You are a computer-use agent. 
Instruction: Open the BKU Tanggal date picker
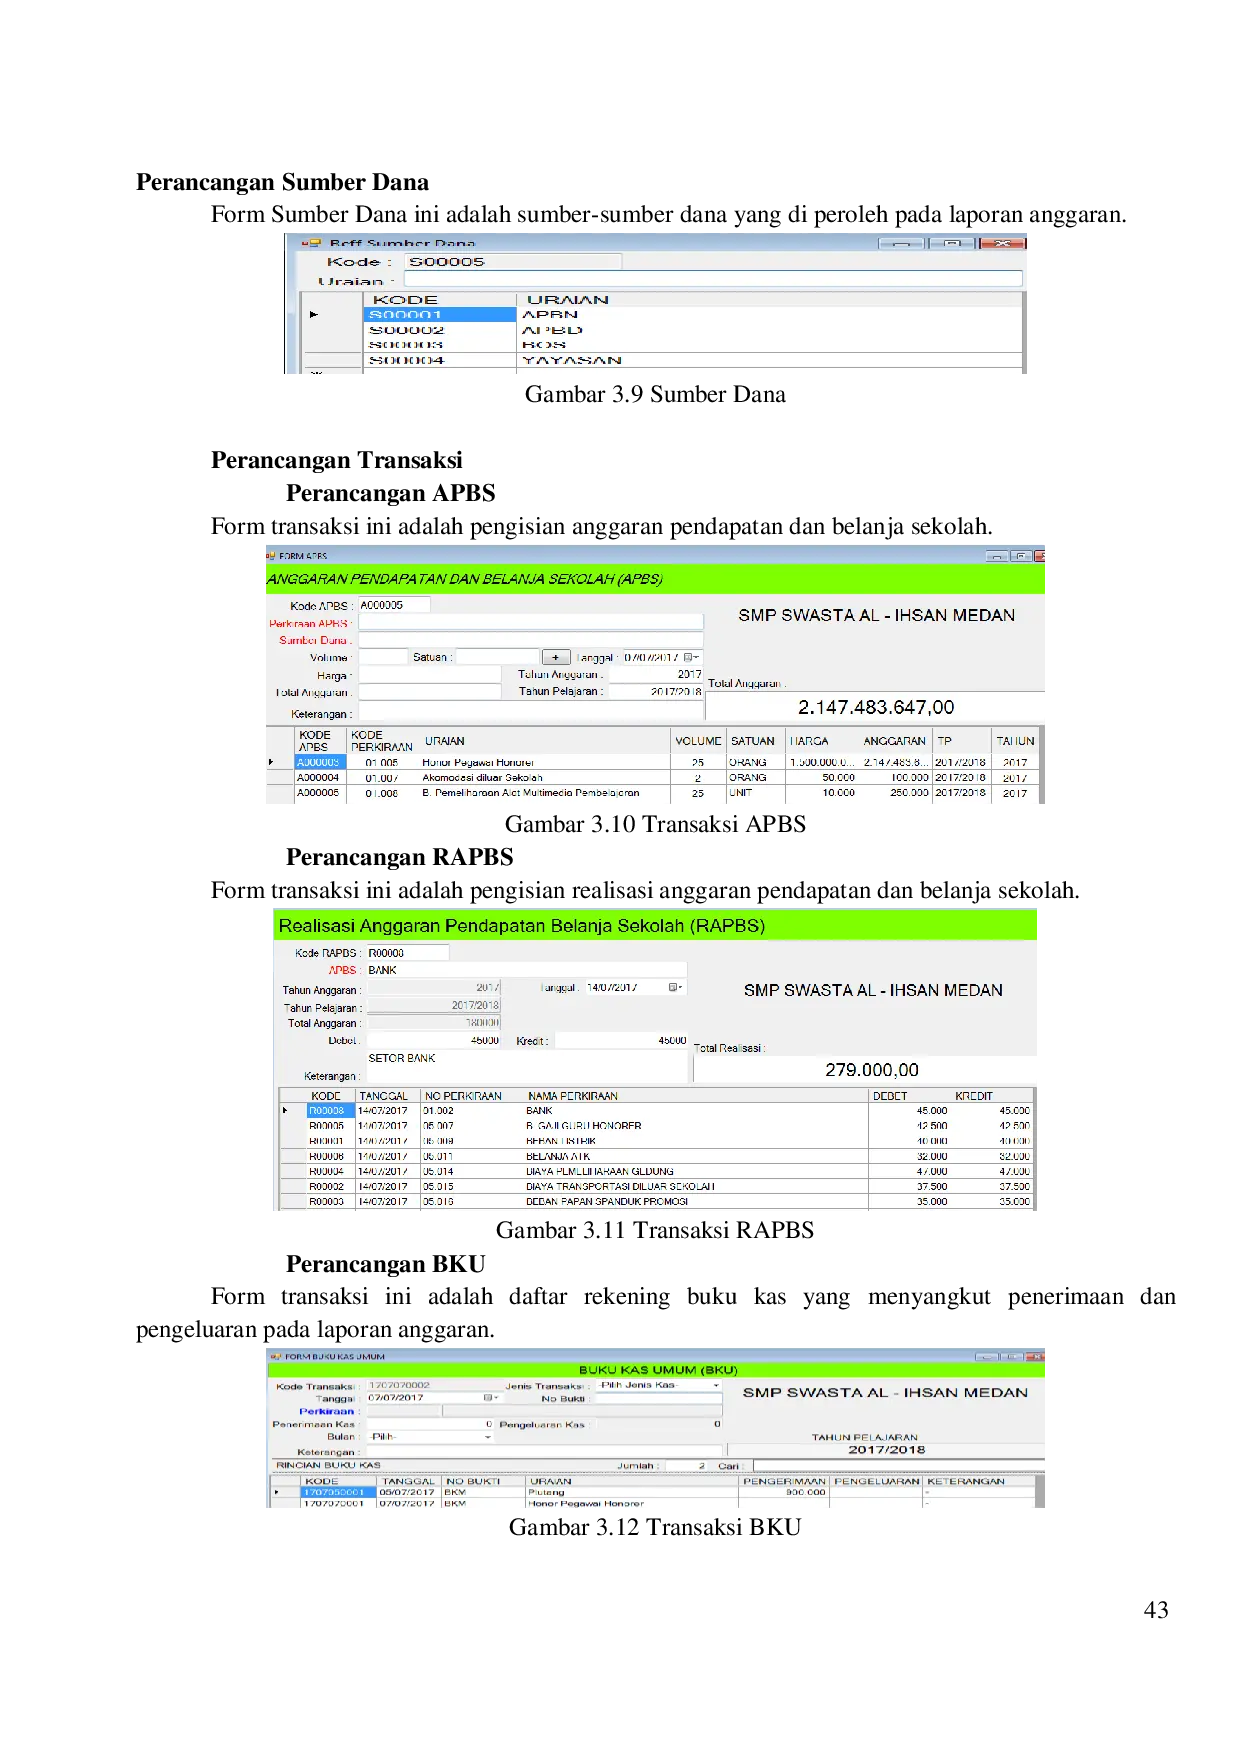click(x=489, y=1398)
